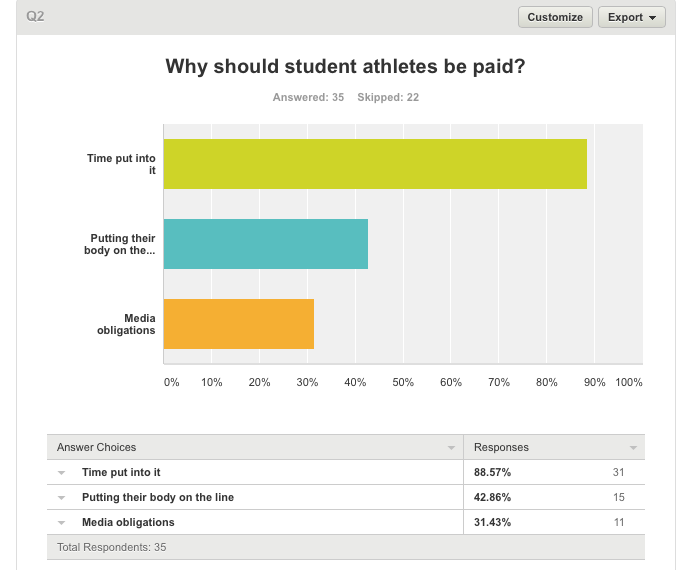Expand the 'Time put into it' row arrow
Viewport: 685px width, 570px height.
[x=62, y=473]
